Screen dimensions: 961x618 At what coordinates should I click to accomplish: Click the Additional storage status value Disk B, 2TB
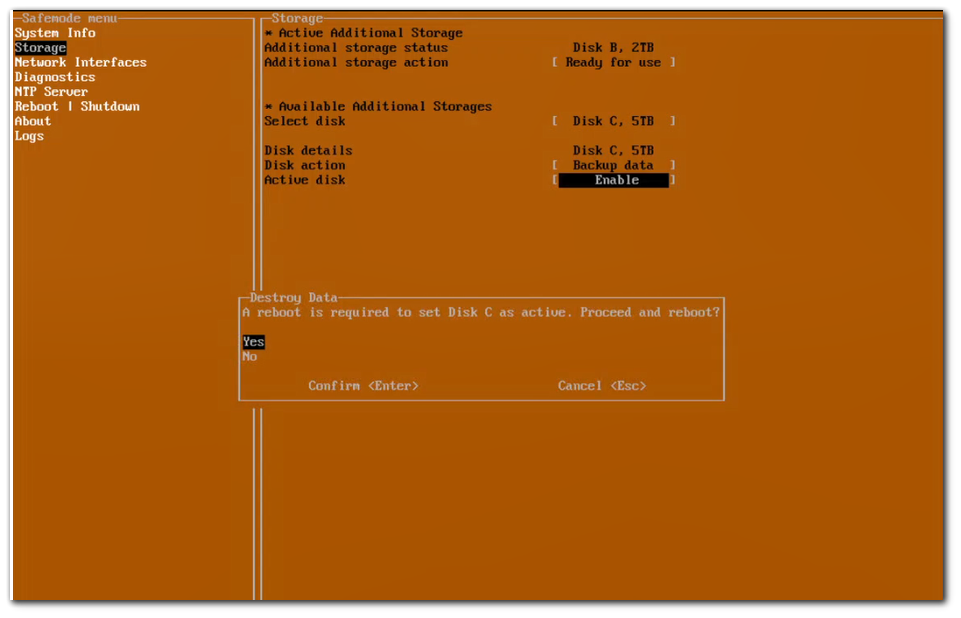click(x=613, y=48)
